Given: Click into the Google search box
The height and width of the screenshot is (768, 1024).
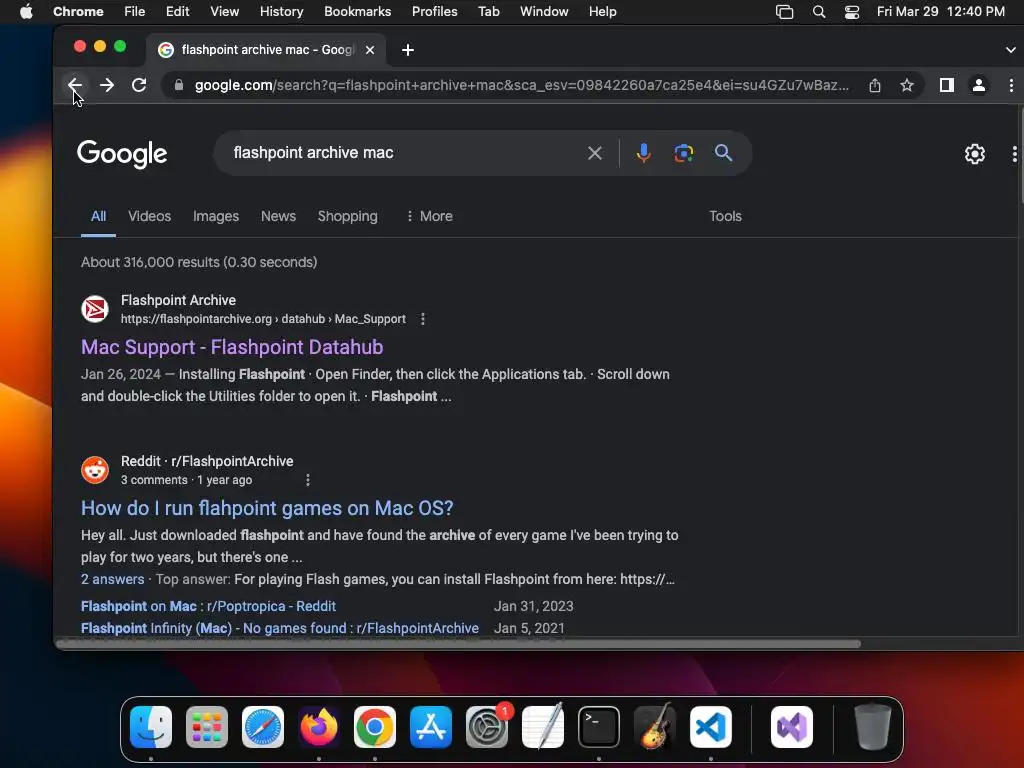Looking at the screenshot, I should point(405,153).
